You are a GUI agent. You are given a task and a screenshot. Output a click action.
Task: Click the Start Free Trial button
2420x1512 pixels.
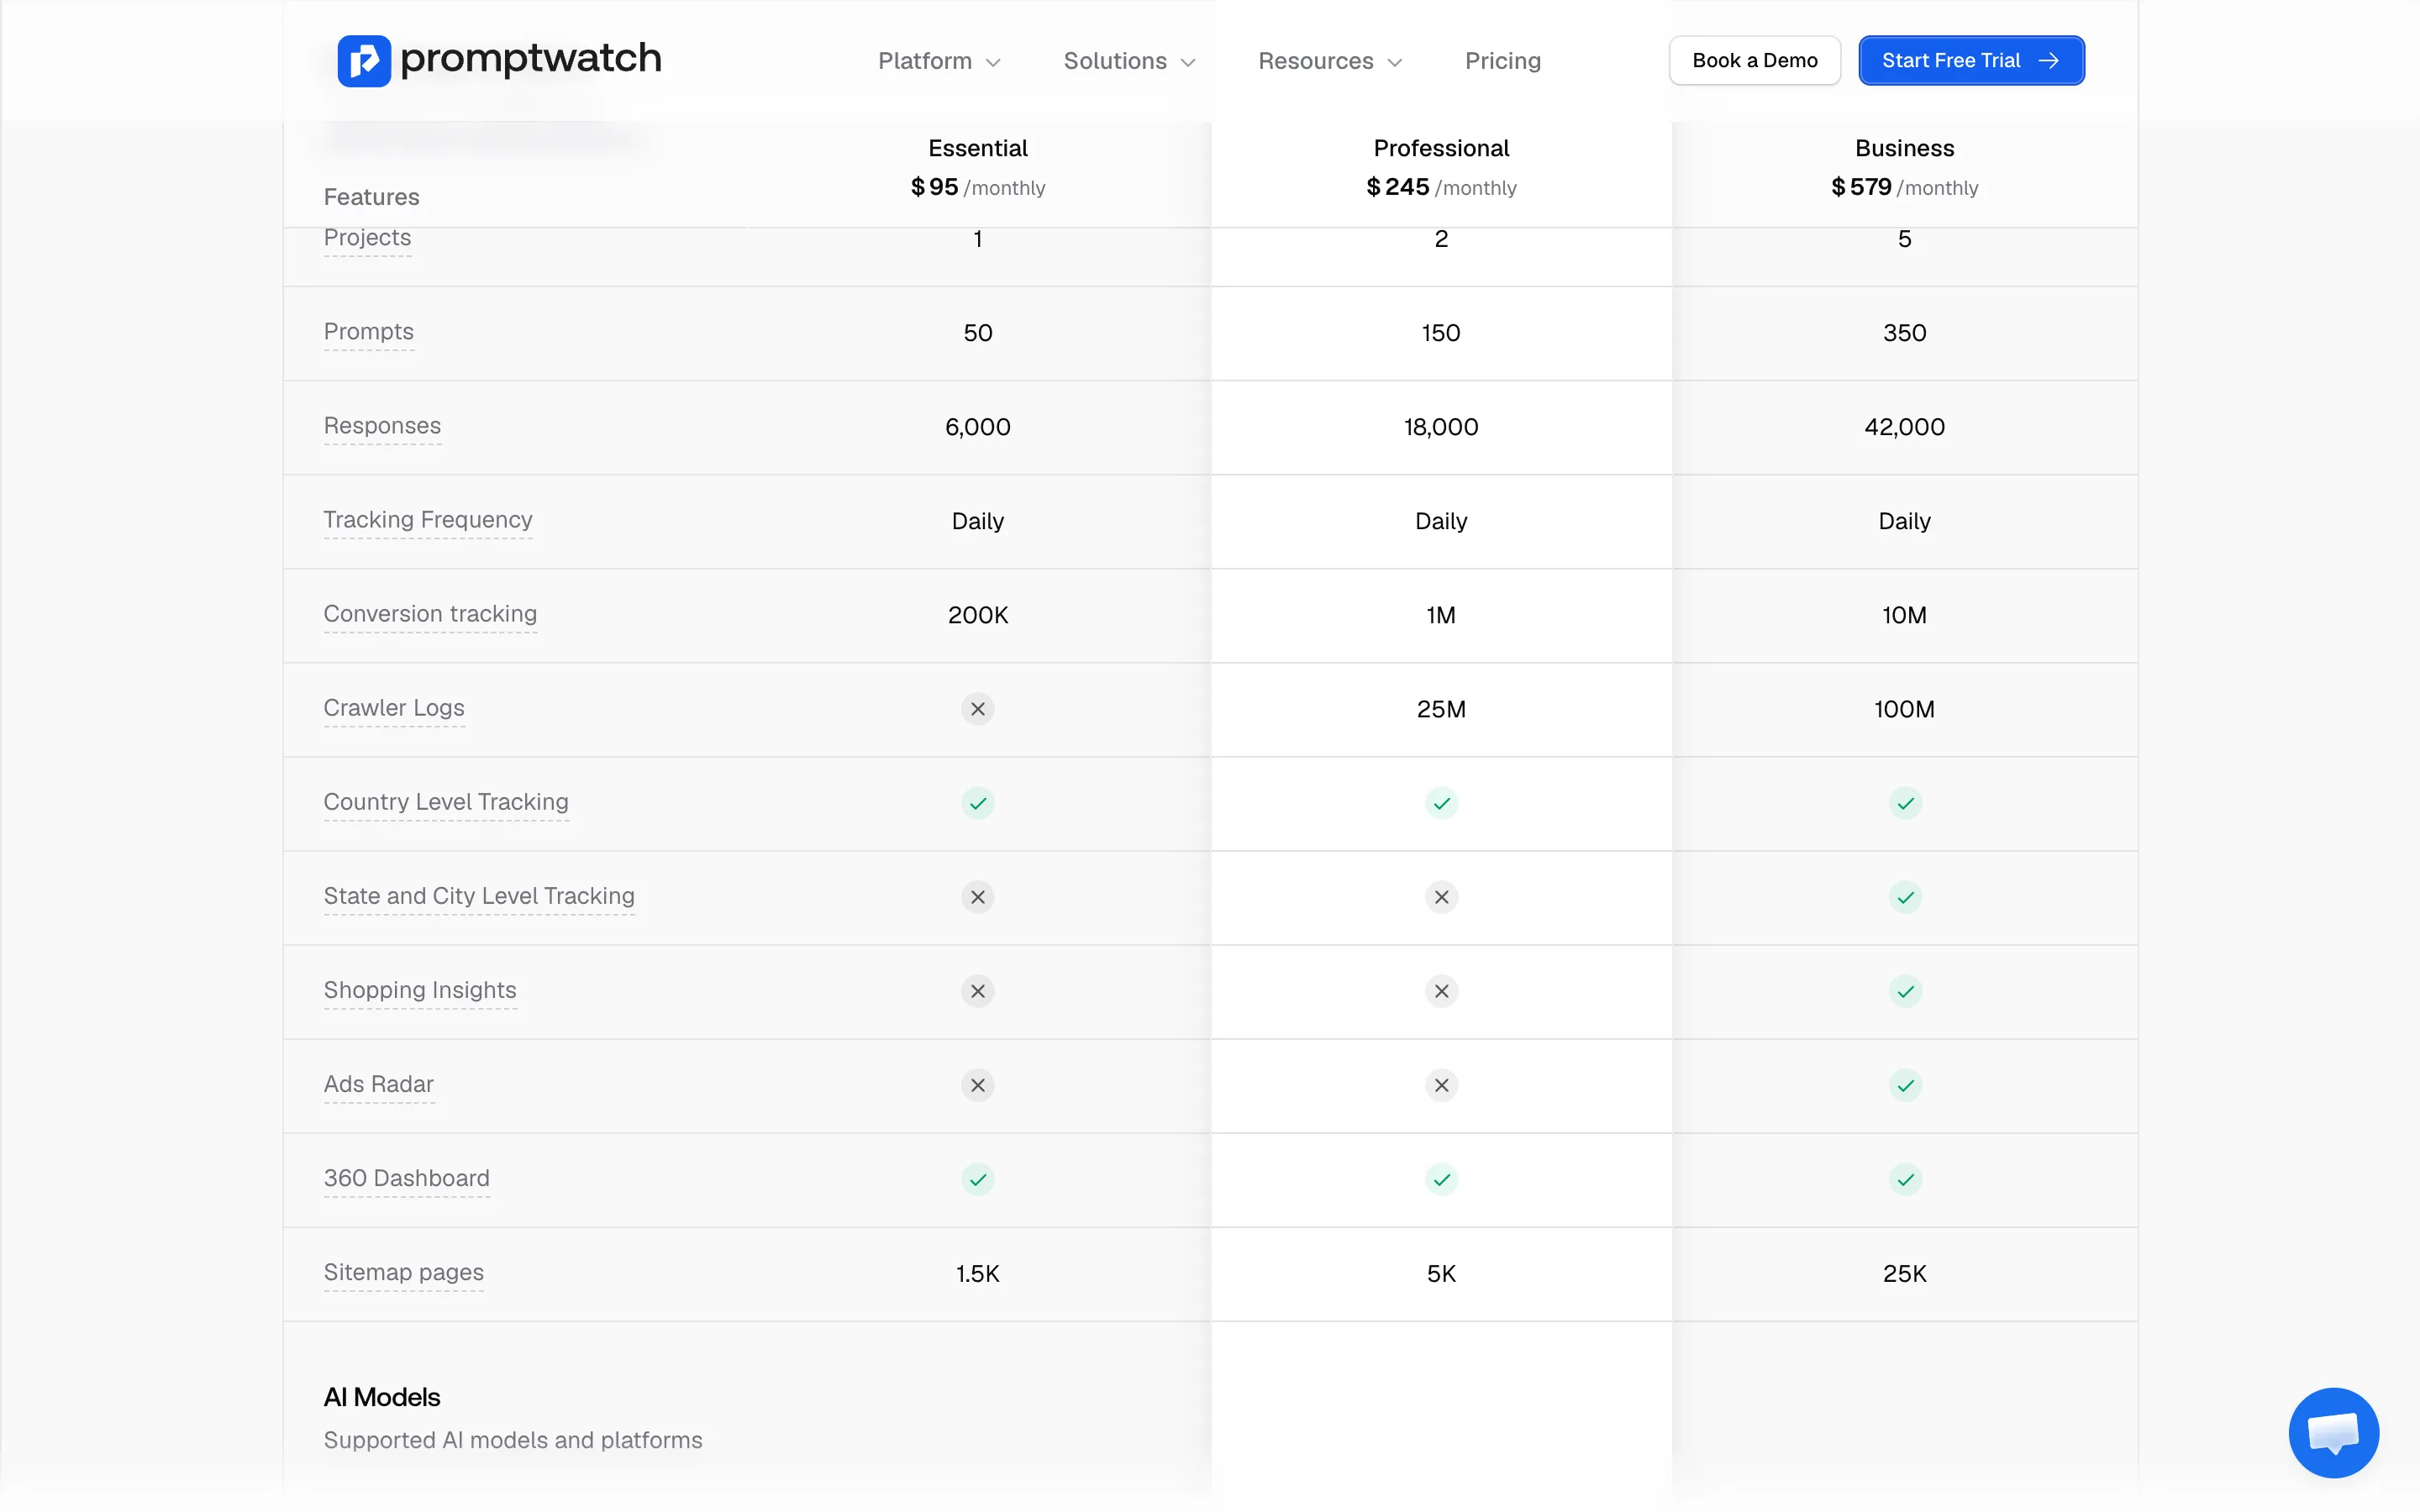1971,61
